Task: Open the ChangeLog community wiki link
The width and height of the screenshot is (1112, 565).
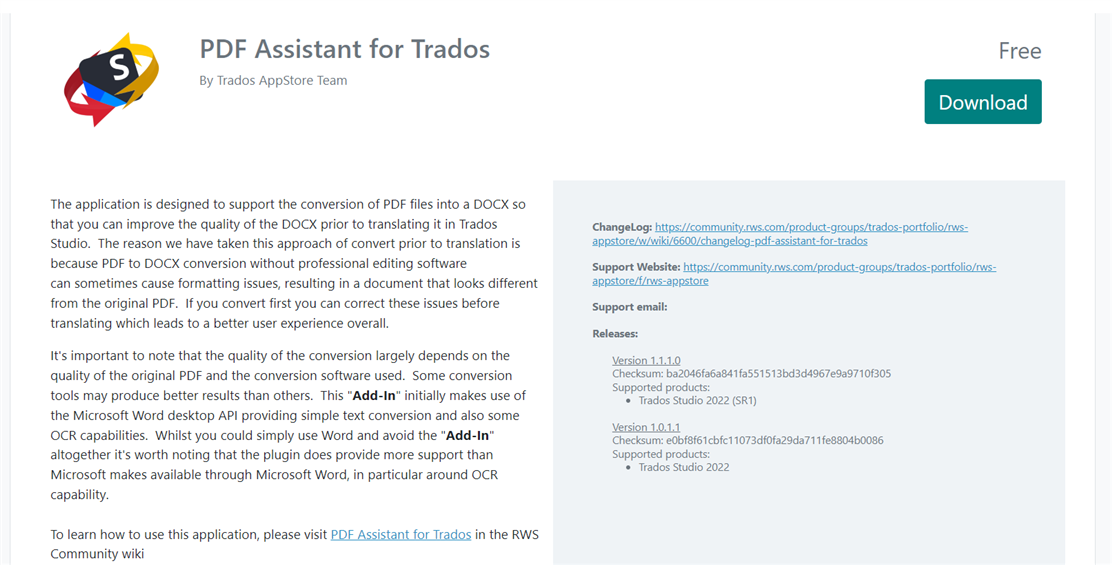Action: (779, 234)
